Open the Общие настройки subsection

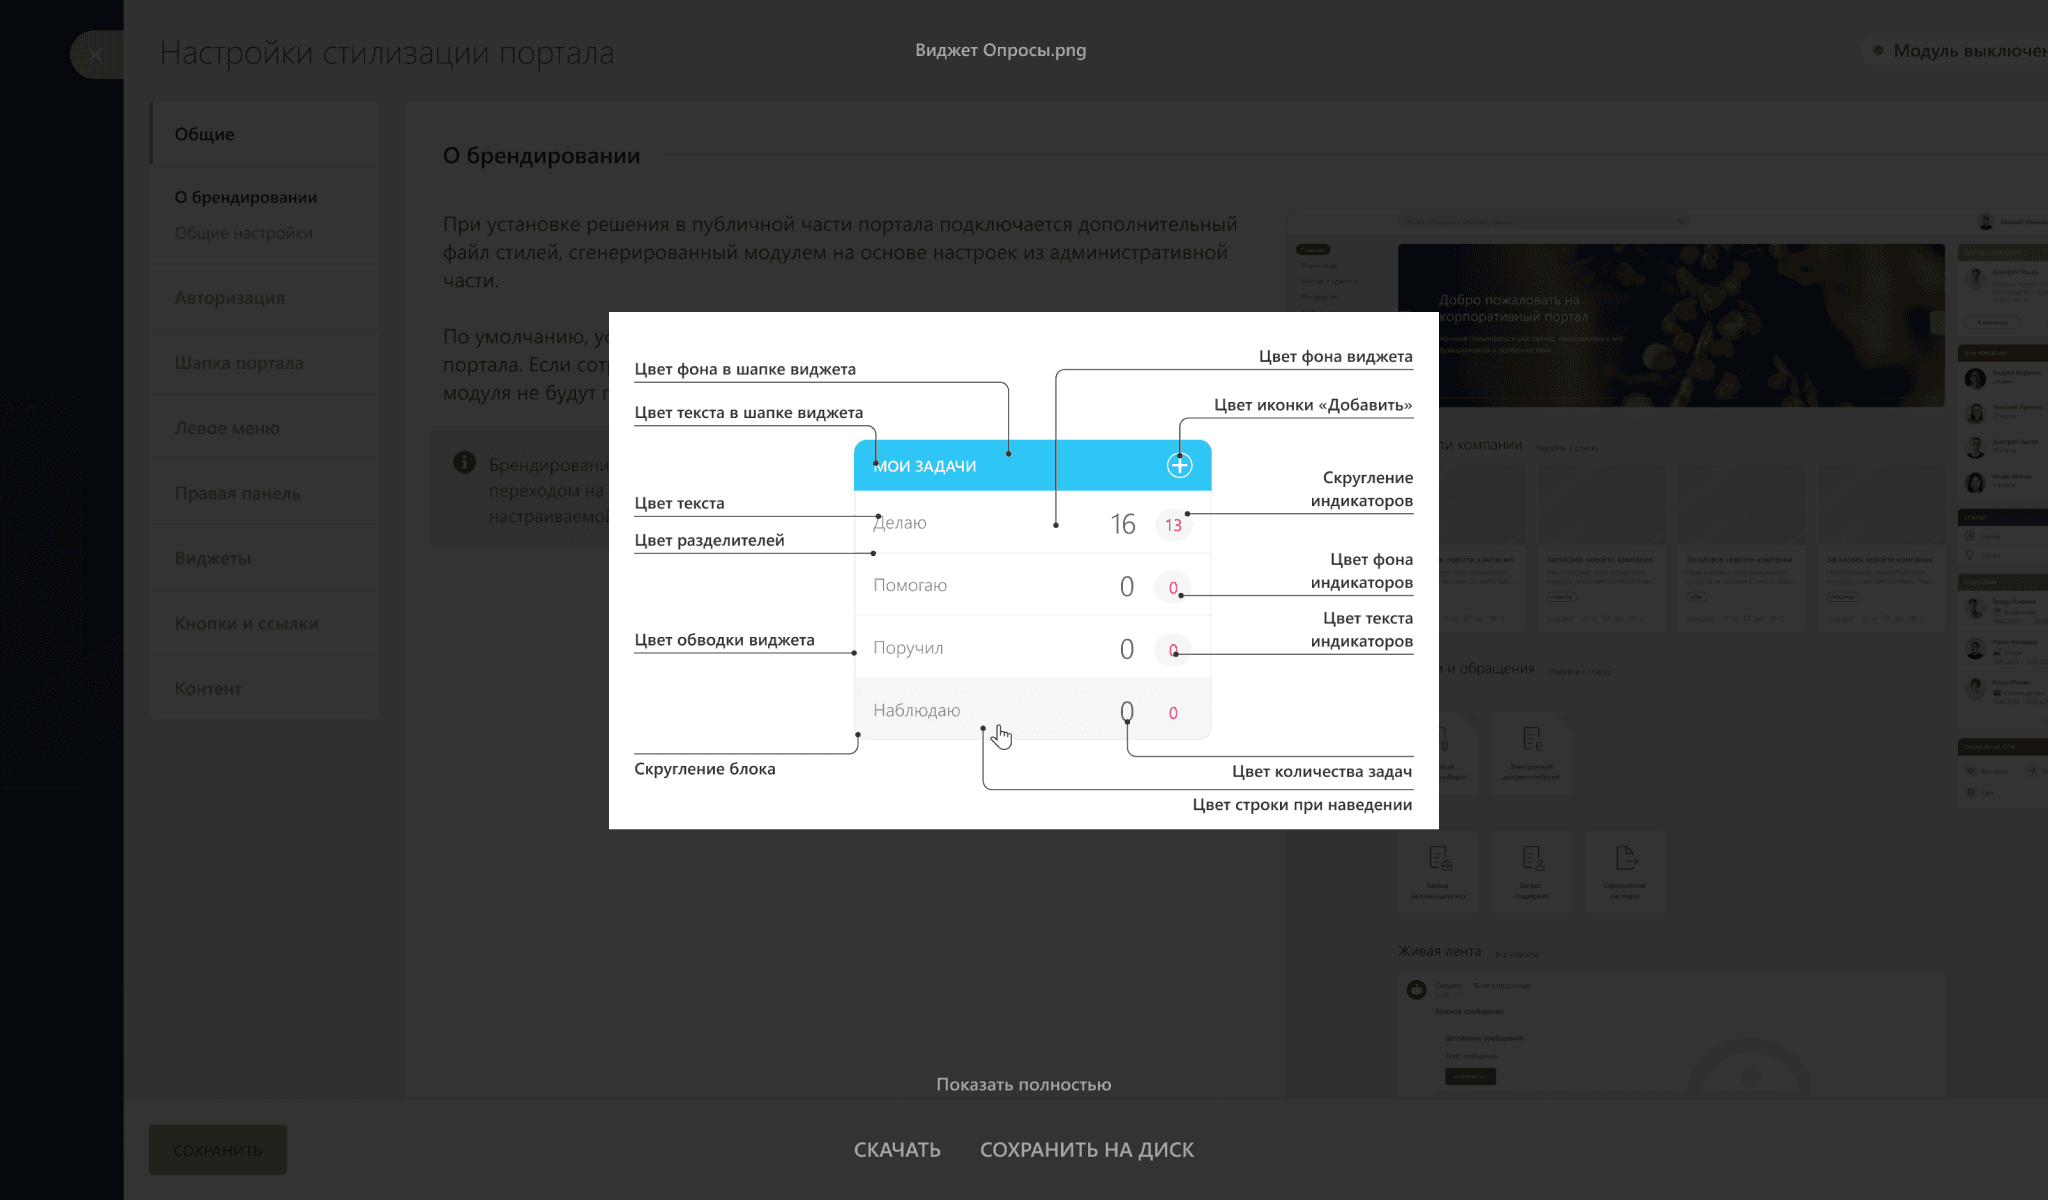tap(243, 233)
